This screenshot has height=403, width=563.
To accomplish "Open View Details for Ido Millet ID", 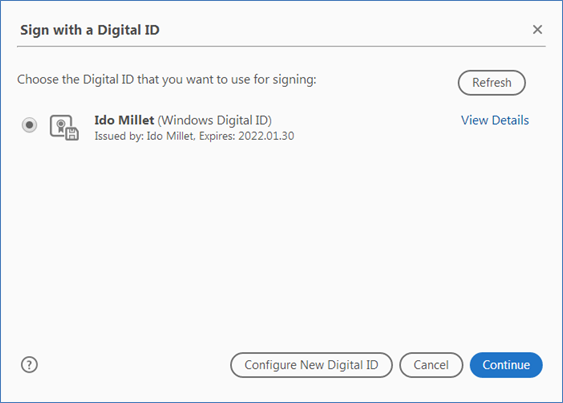I will tap(495, 120).
